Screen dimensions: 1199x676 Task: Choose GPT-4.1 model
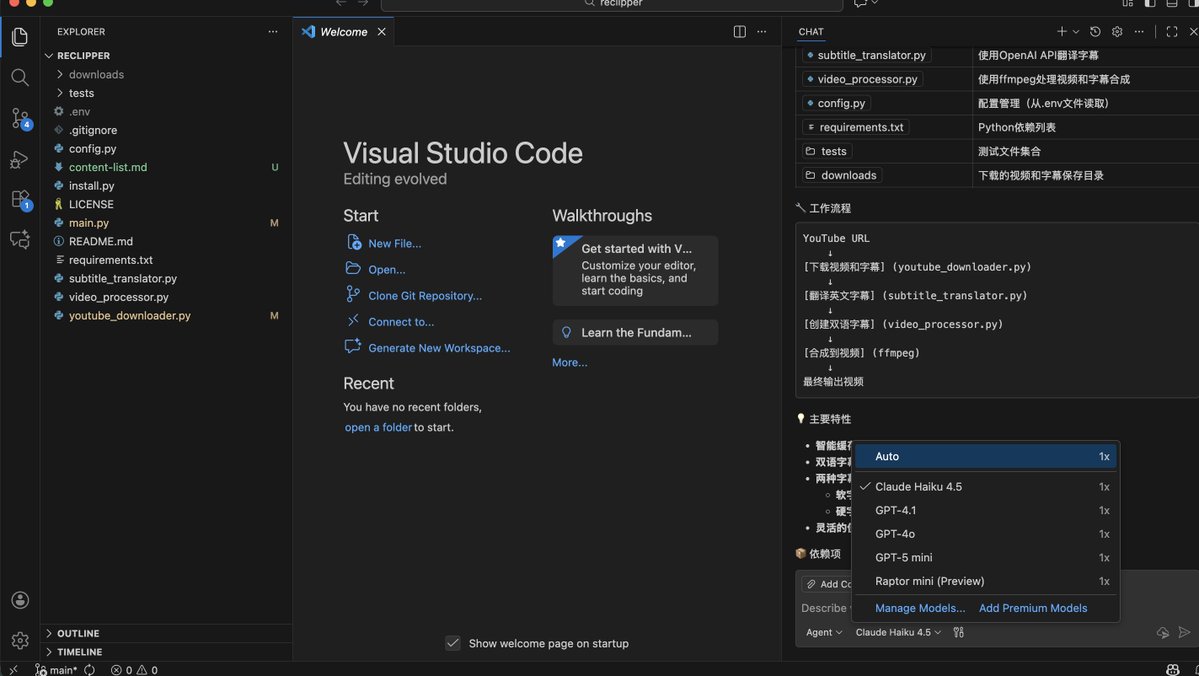click(986, 510)
